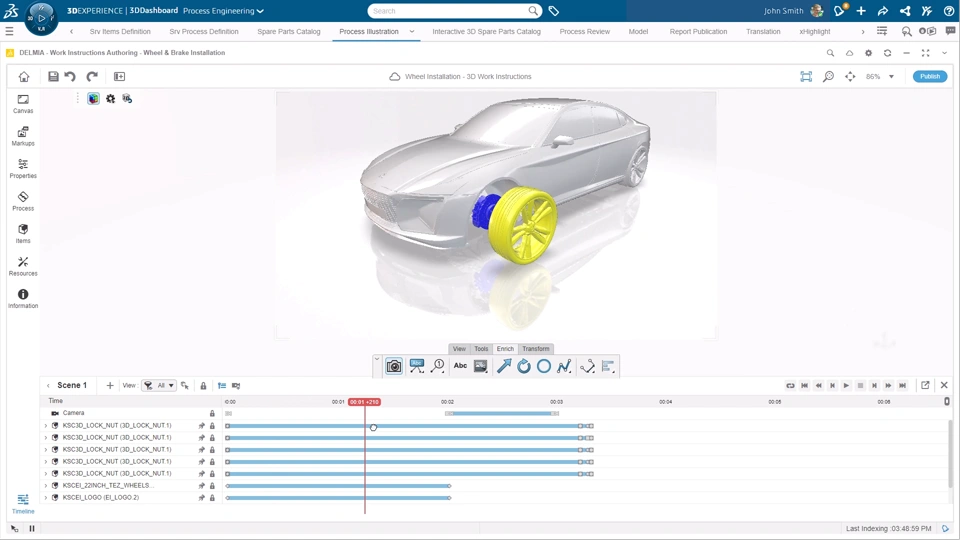Toggle the timeline lock-all icon
Viewport: 960px width, 540px height.
[203, 386]
